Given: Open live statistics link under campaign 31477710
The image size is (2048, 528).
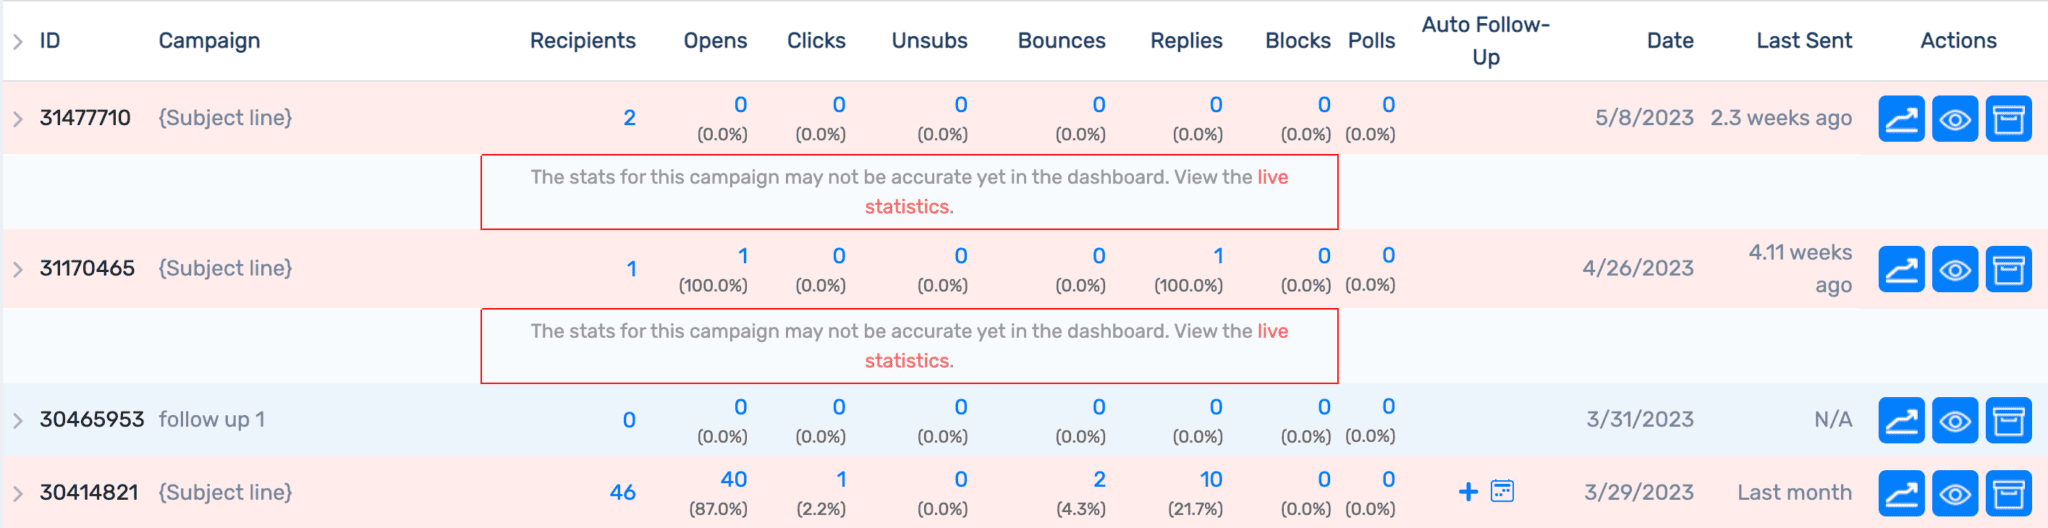Looking at the screenshot, I should [x=1272, y=178].
